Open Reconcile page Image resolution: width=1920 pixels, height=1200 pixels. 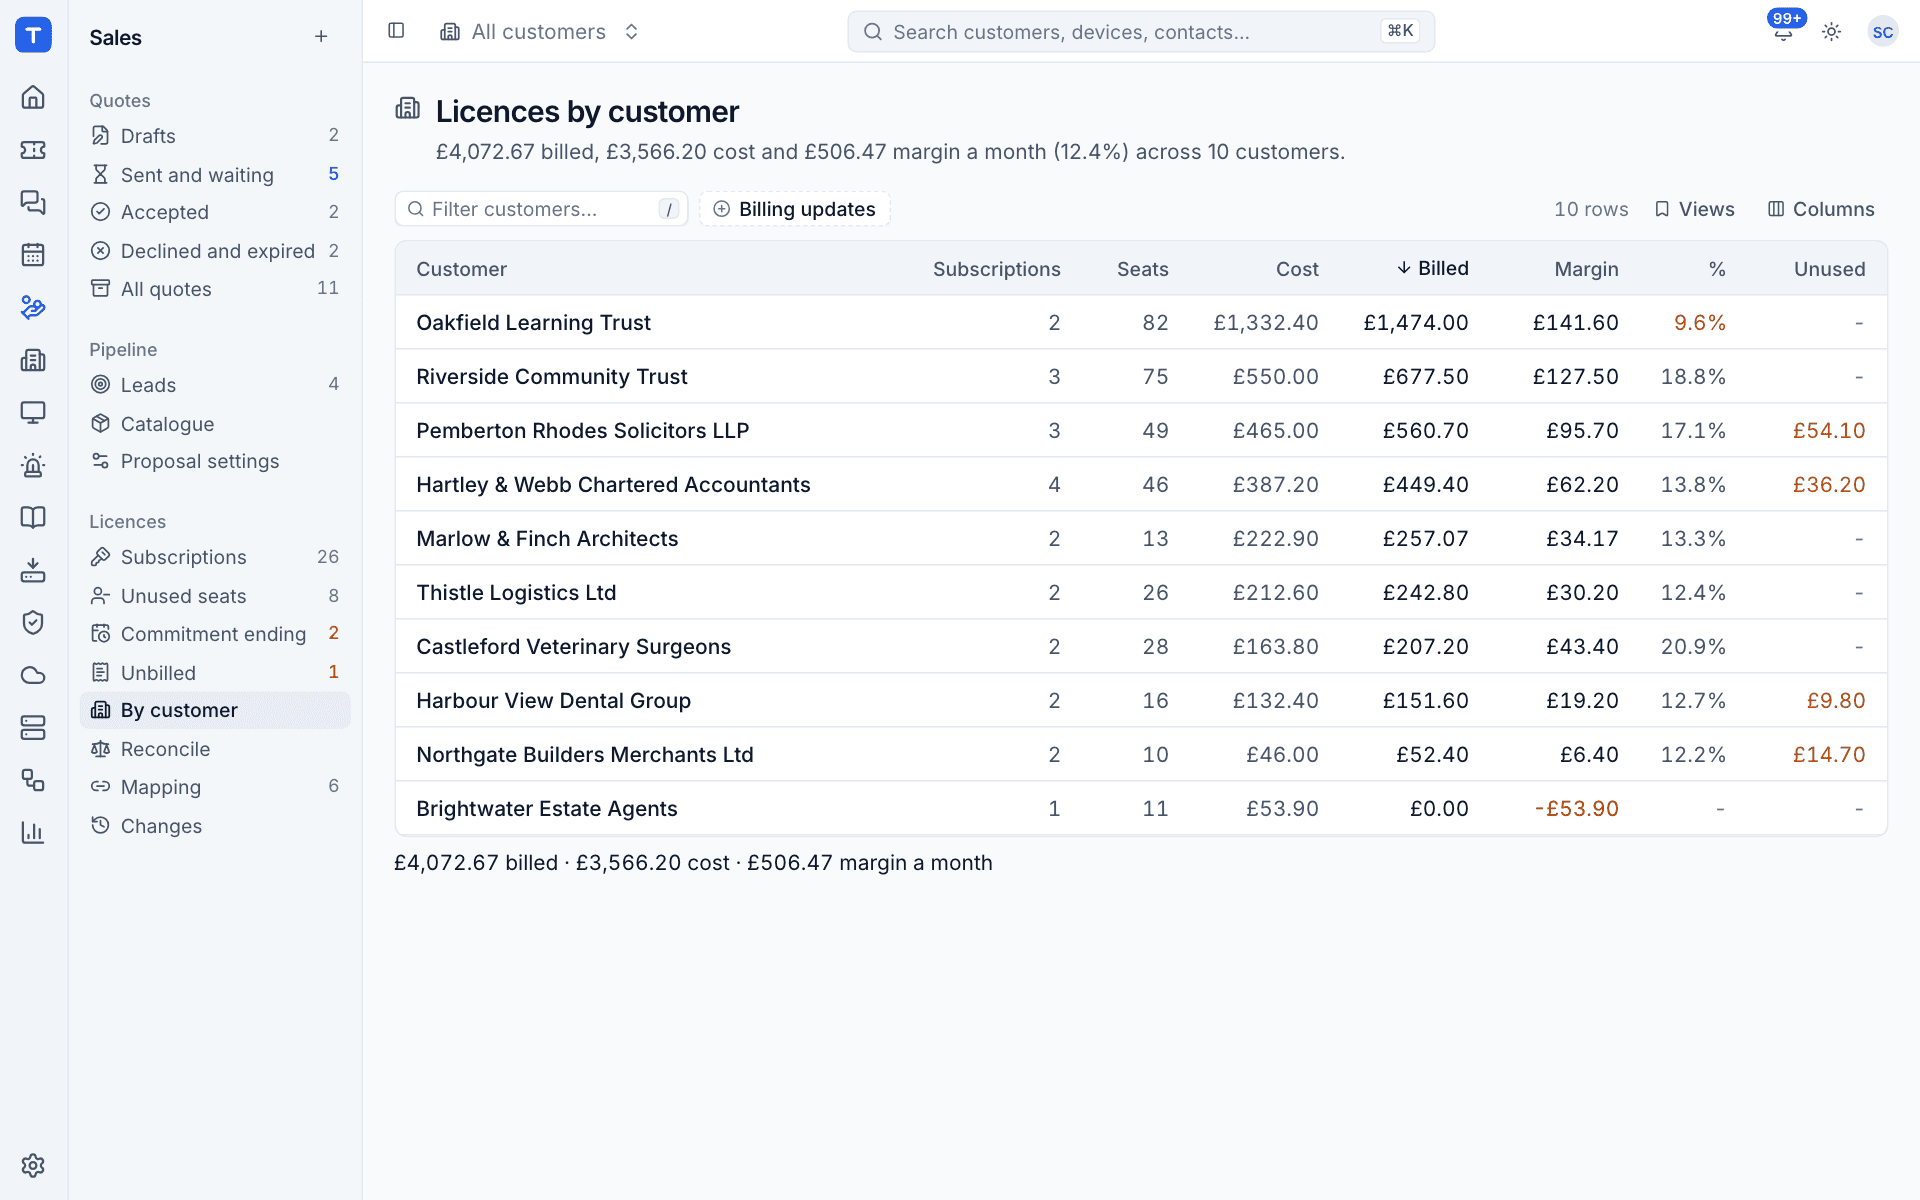coord(215,749)
